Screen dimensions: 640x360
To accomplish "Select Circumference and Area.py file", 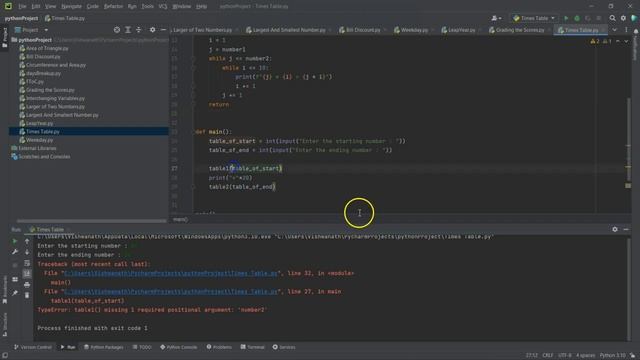I will point(53,65).
